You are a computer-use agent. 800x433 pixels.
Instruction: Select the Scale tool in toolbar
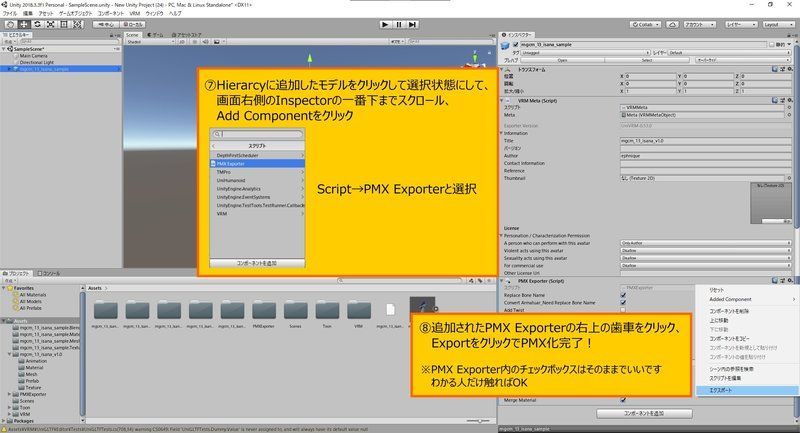48,24
